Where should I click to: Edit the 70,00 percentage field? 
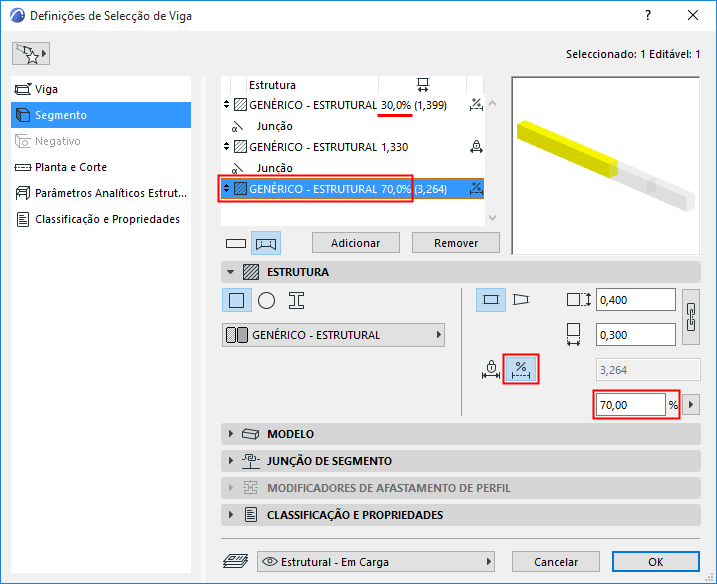631,405
